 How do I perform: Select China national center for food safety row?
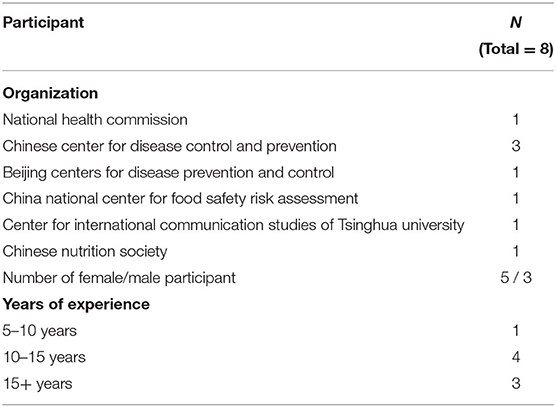click(x=278, y=199)
